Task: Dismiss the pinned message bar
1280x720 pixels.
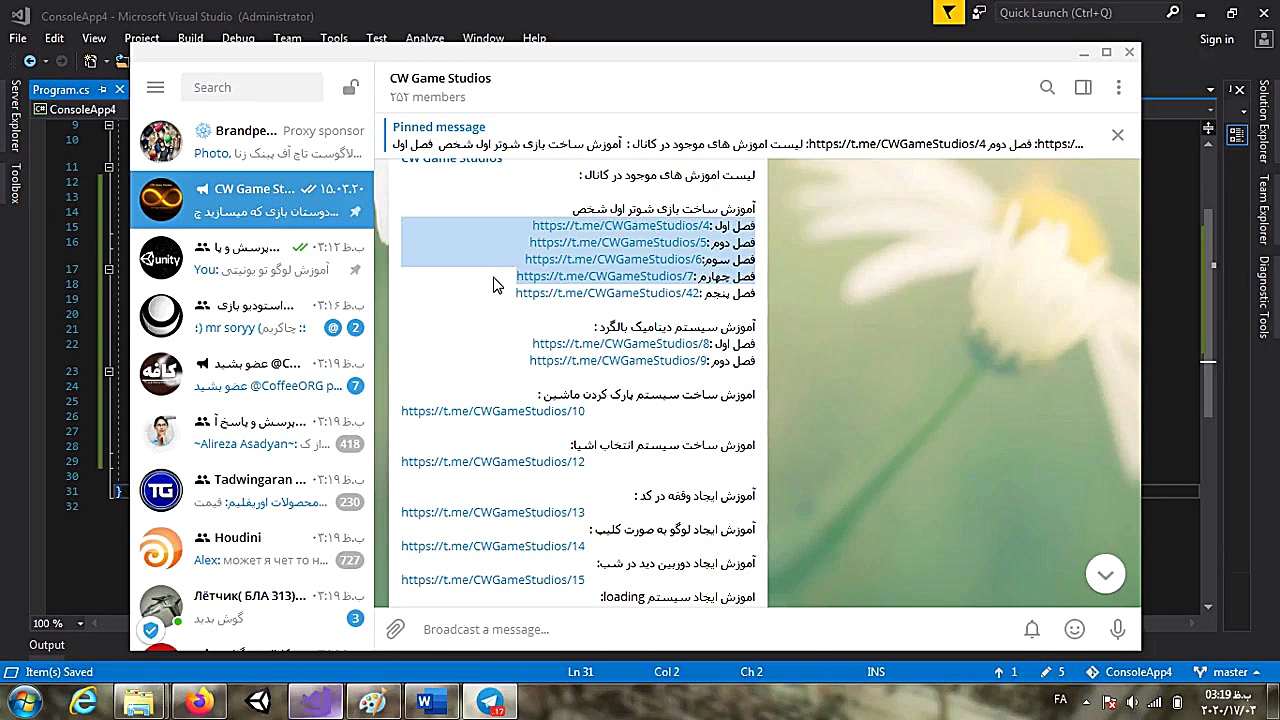Action: (x=1118, y=135)
